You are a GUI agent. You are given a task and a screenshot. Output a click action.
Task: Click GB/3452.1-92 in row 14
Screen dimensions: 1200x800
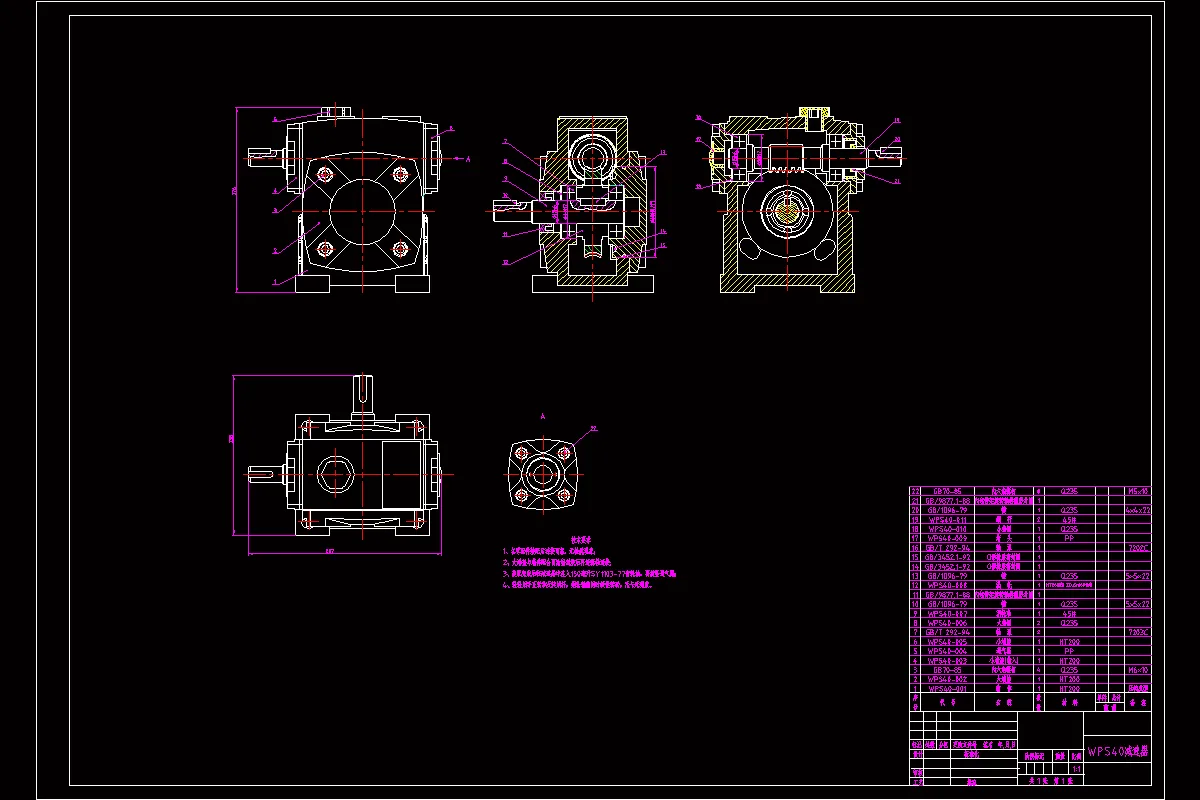pyautogui.click(x=948, y=567)
